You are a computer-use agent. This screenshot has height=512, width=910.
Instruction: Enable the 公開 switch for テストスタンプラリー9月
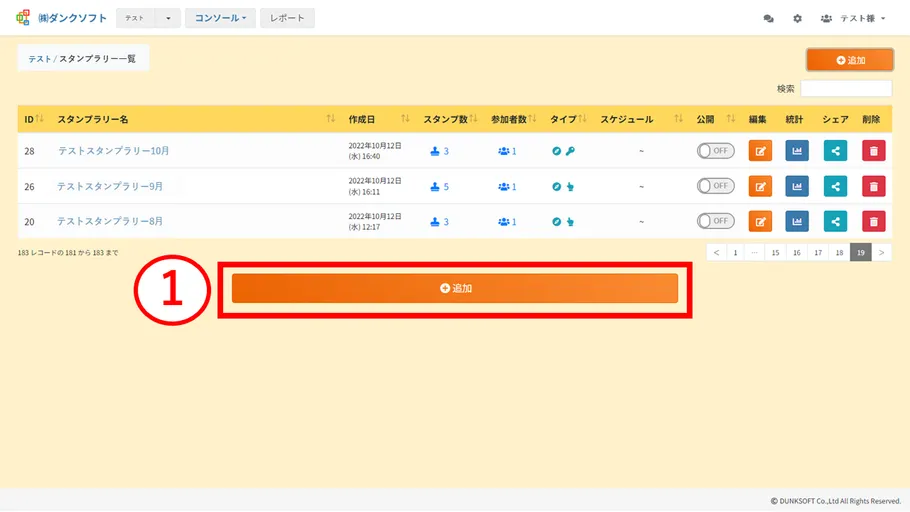[x=715, y=186]
